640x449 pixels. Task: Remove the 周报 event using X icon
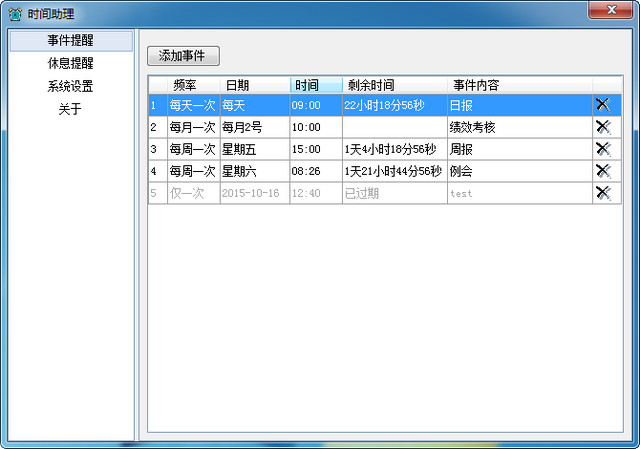pyautogui.click(x=603, y=149)
